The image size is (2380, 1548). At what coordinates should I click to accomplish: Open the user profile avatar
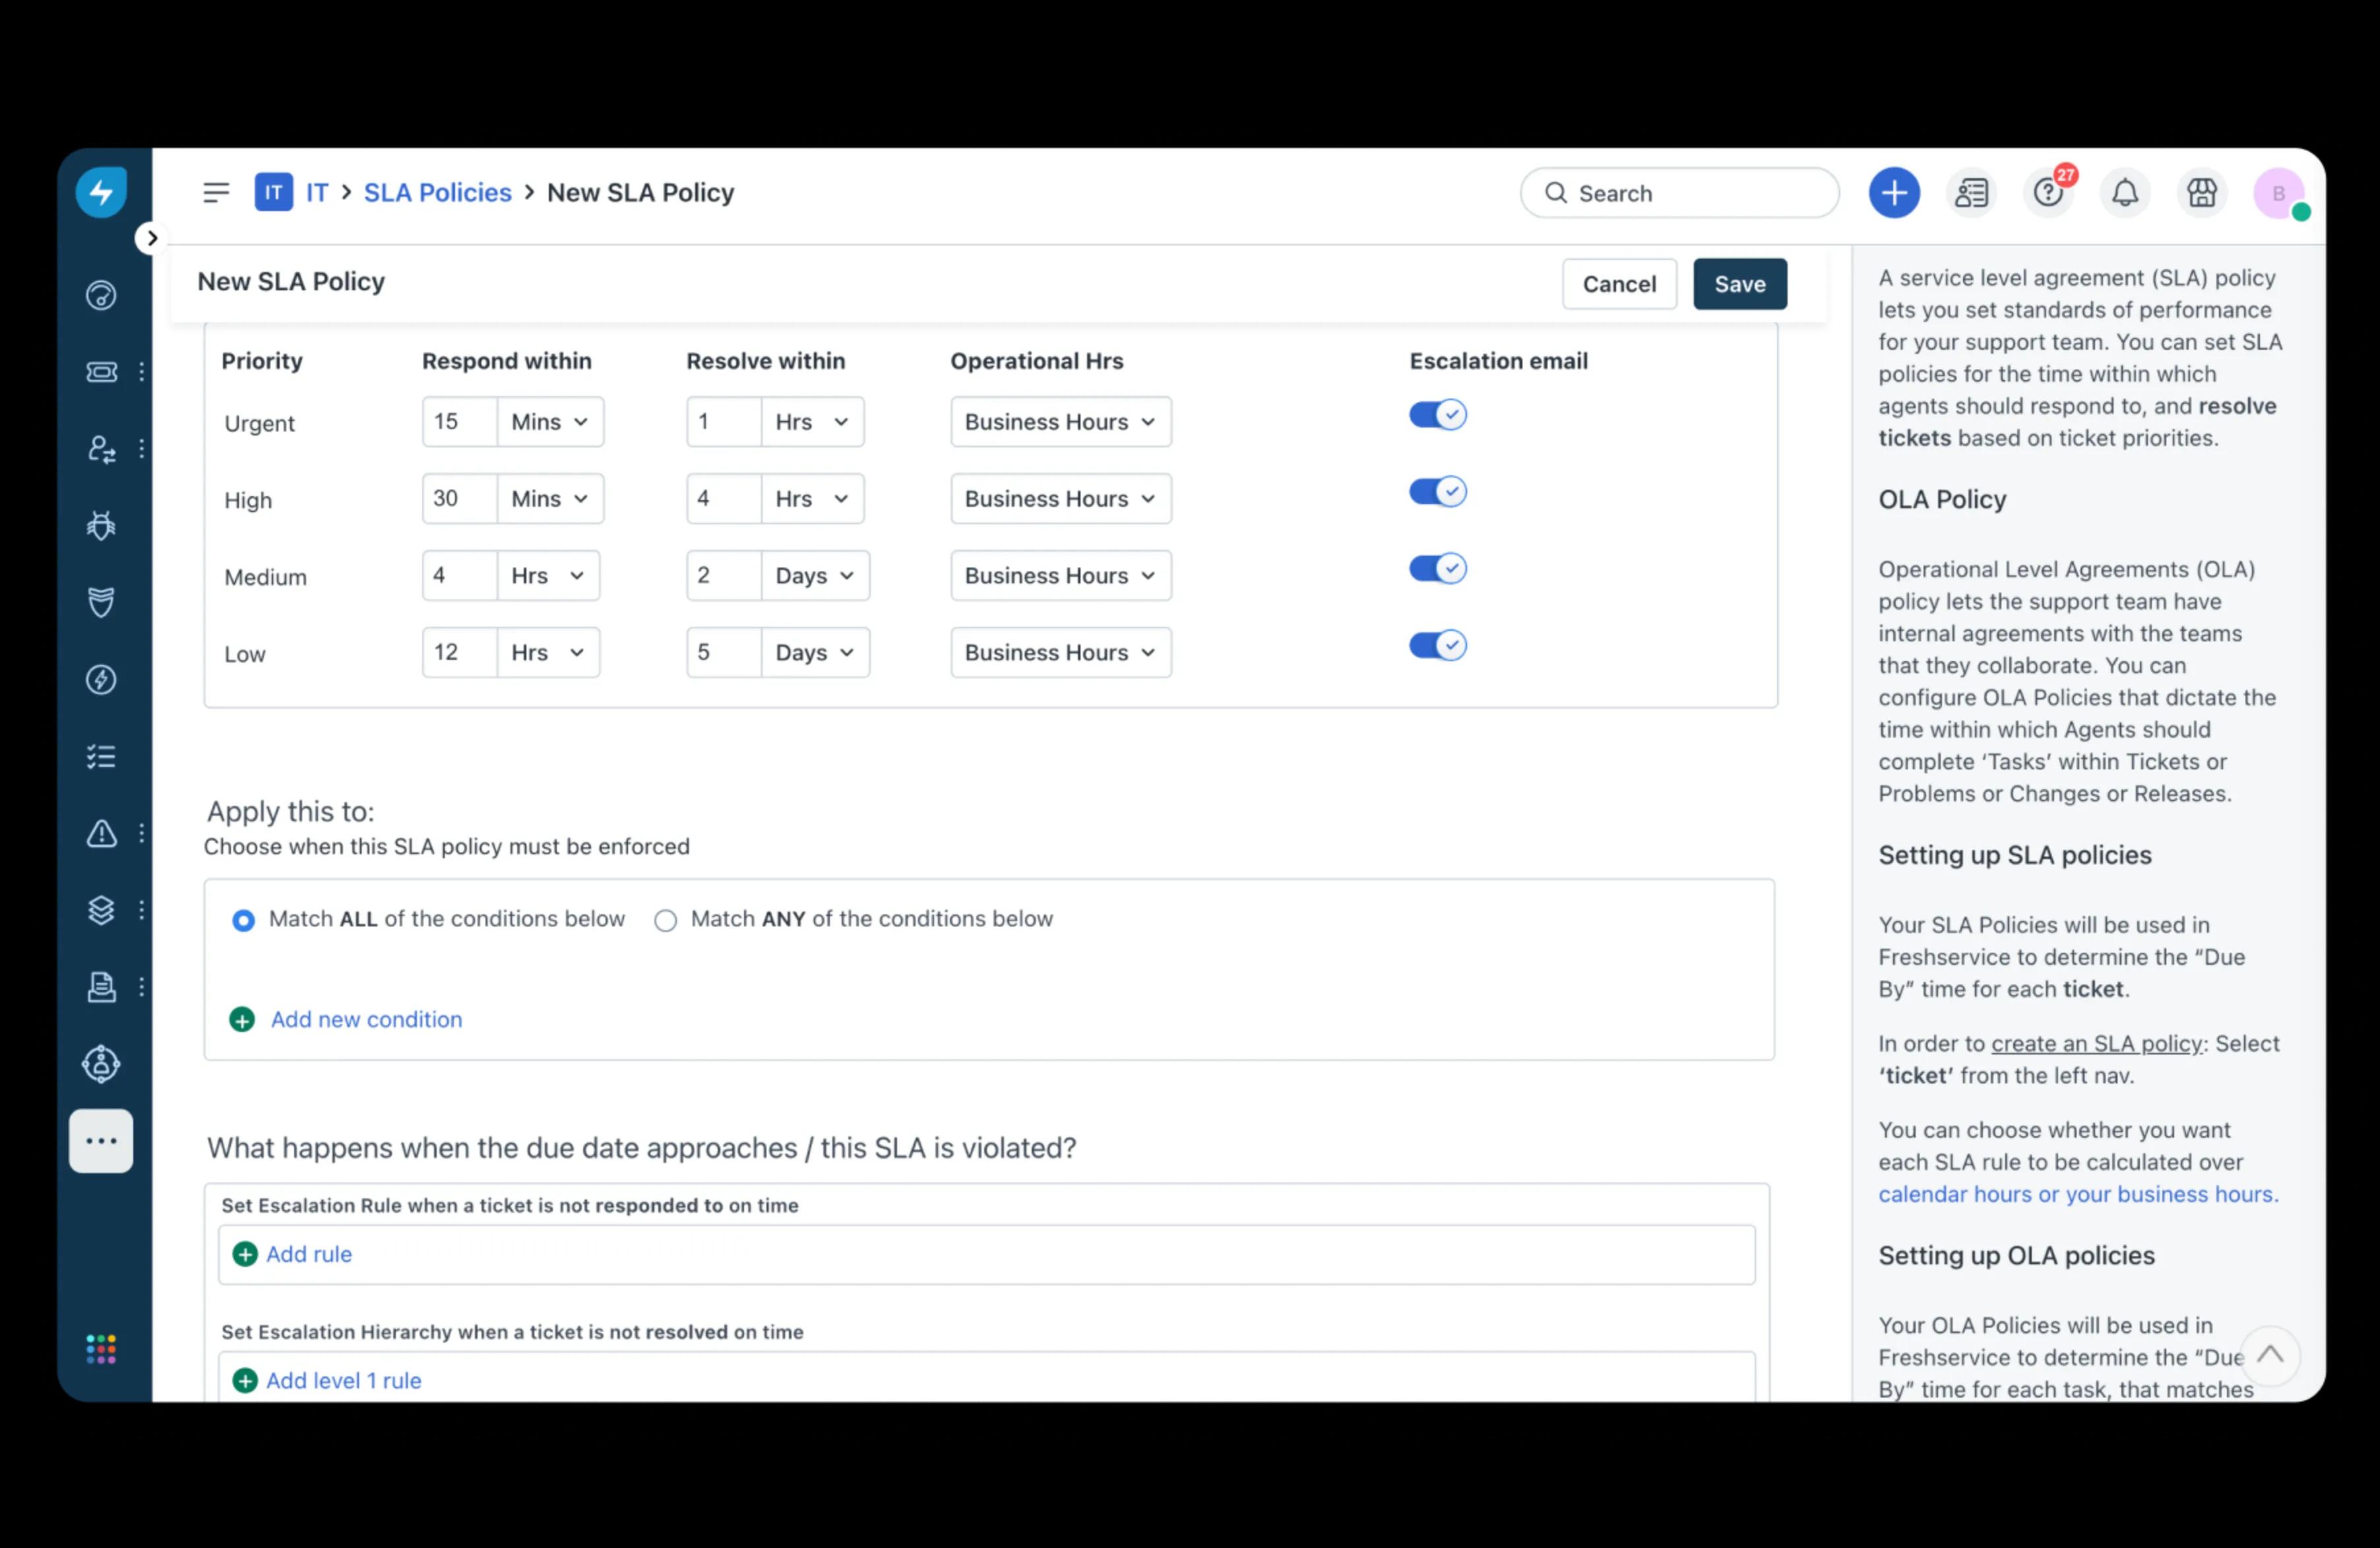[x=2279, y=193]
